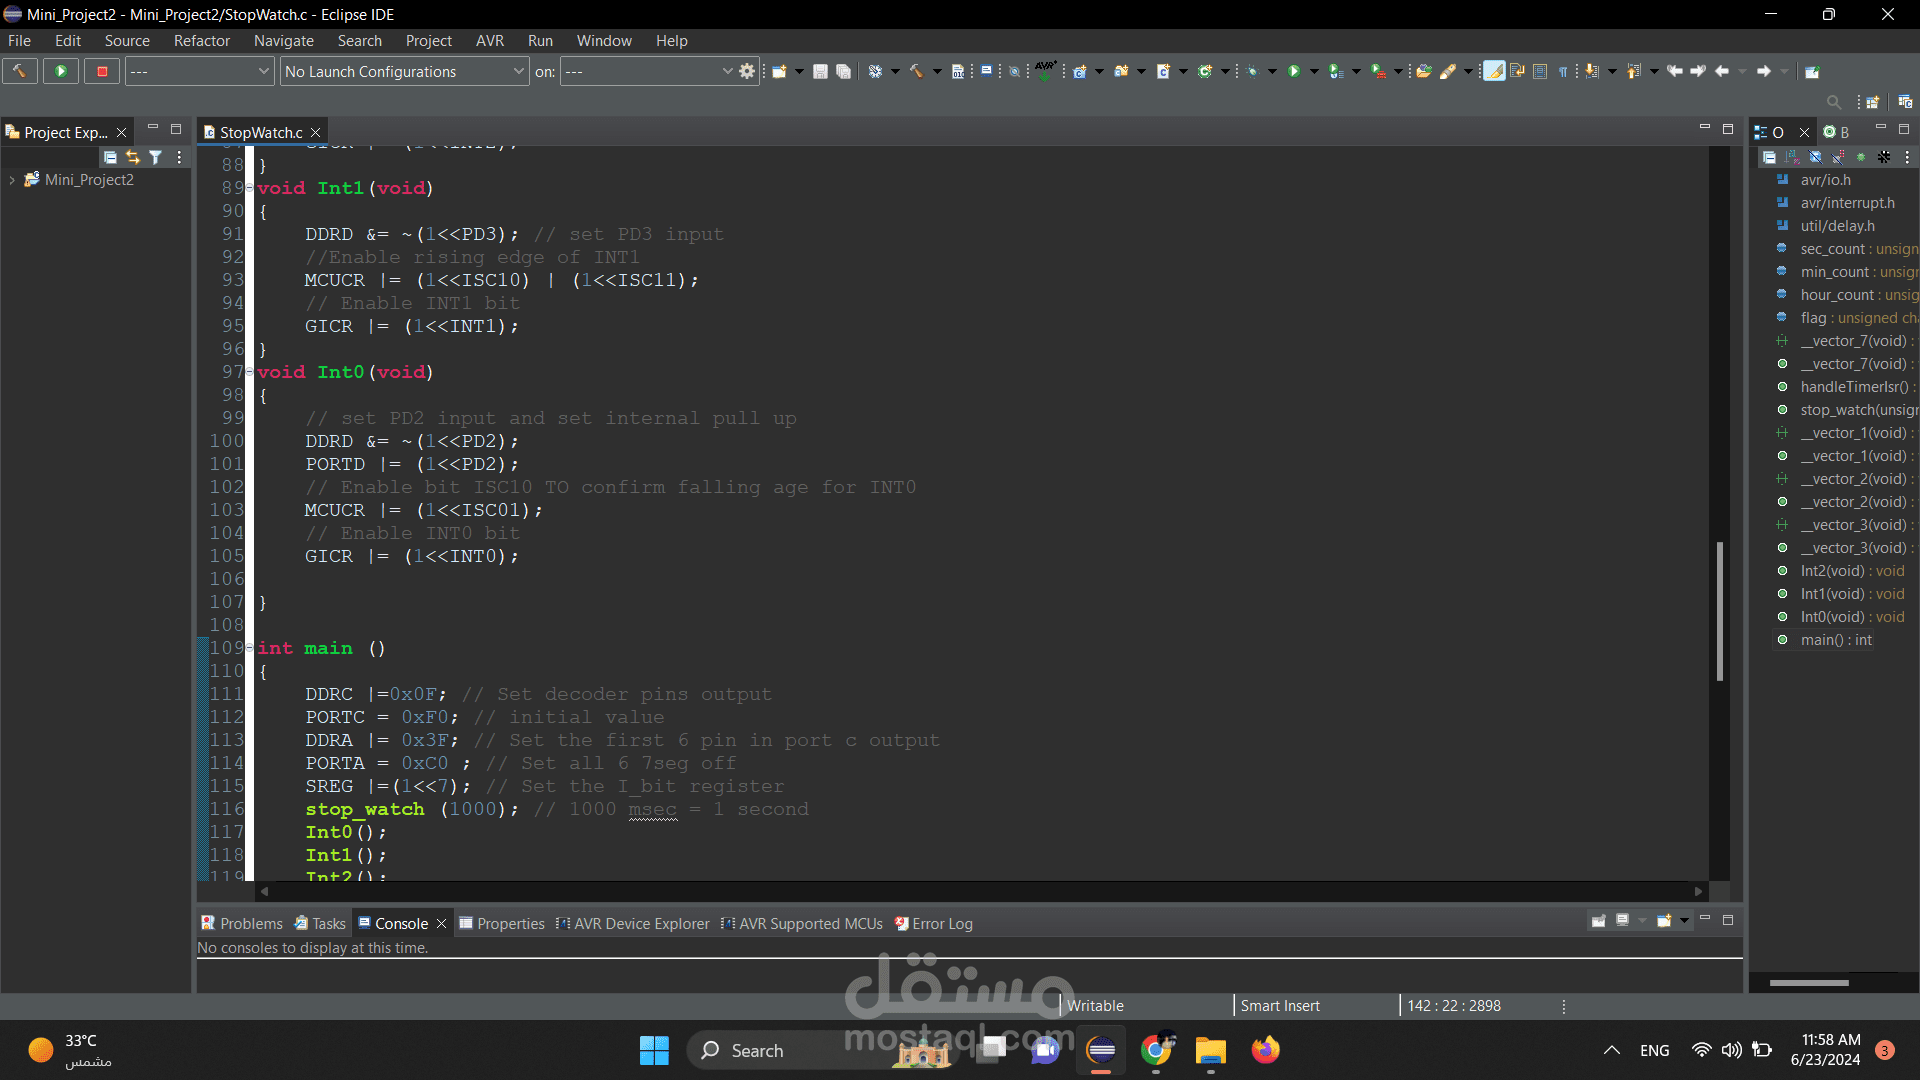The height and width of the screenshot is (1080, 1920).
Task: Toggle Mark Occurrences highlighter in toolbar
Action: click(x=1494, y=71)
